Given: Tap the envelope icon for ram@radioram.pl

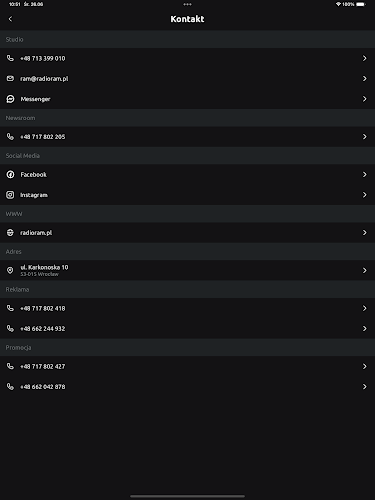Looking at the screenshot, I should 10,78.
